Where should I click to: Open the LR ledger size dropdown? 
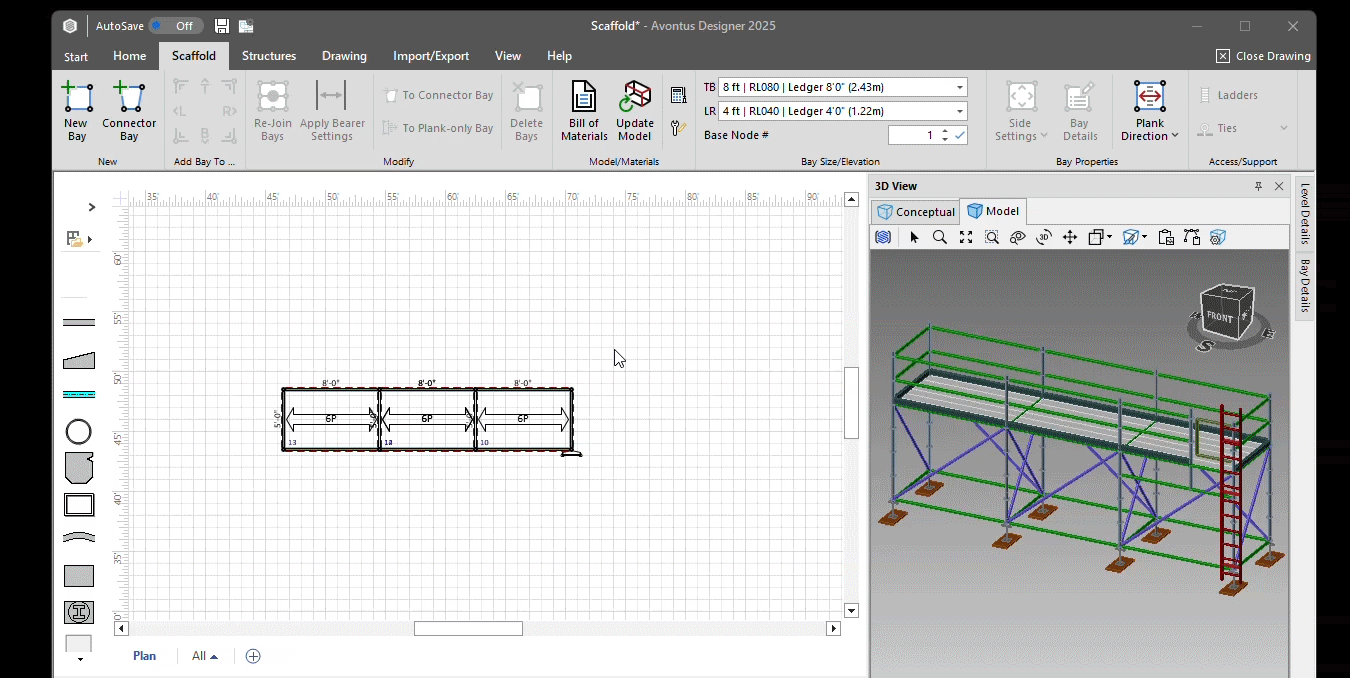(x=960, y=111)
